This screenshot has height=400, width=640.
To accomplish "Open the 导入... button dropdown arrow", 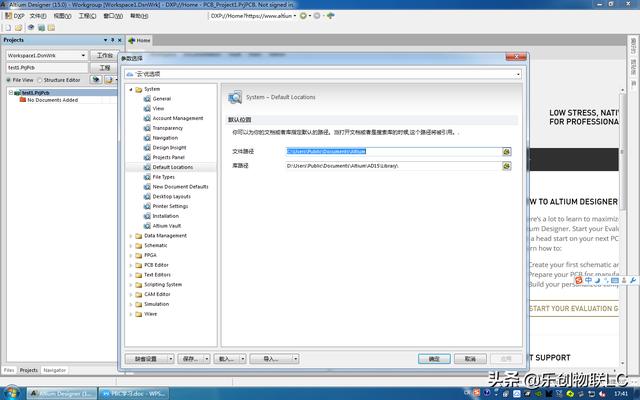I will (295, 359).
